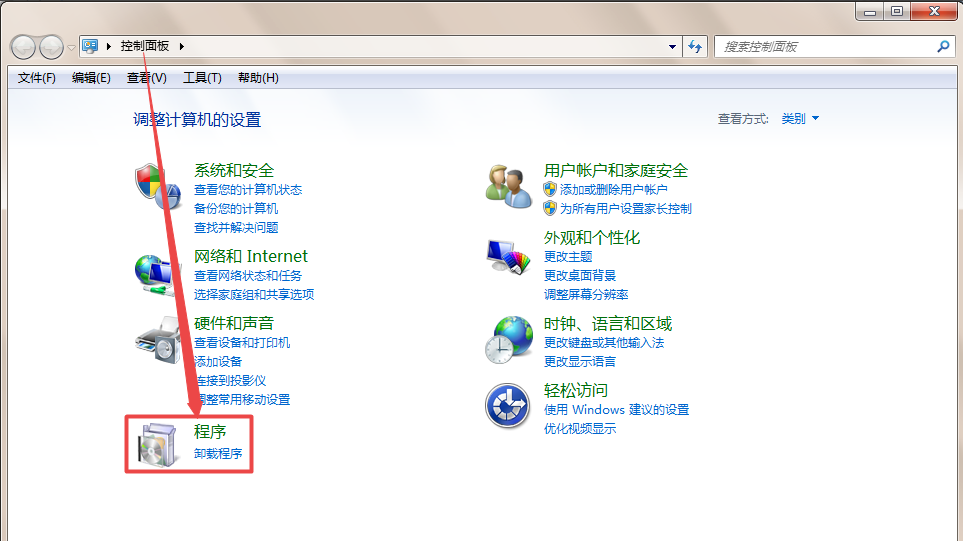Open the Ease of Access icon

tap(507, 406)
